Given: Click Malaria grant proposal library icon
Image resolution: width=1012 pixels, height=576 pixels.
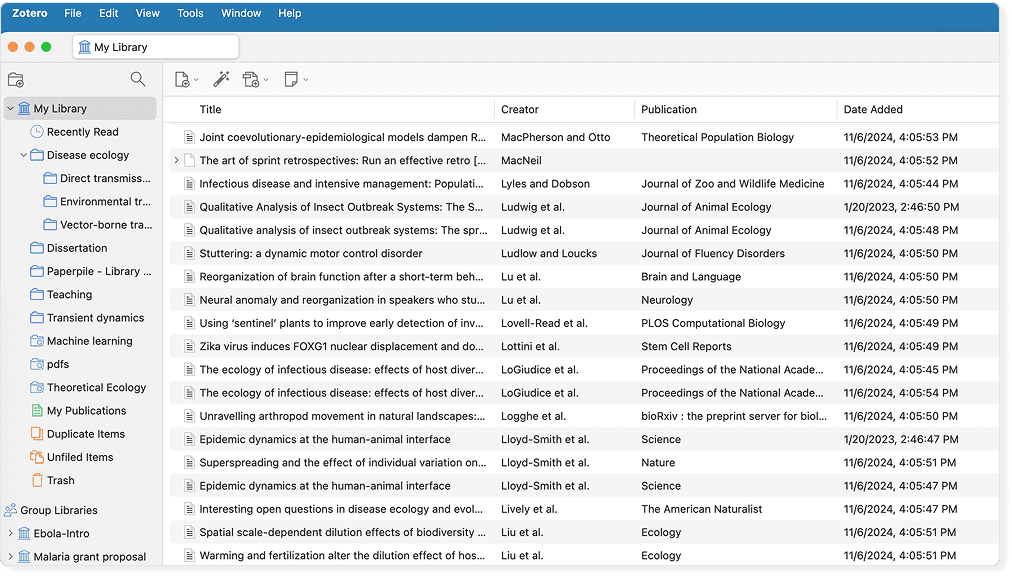Looking at the screenshot, I should coord(24,557).
